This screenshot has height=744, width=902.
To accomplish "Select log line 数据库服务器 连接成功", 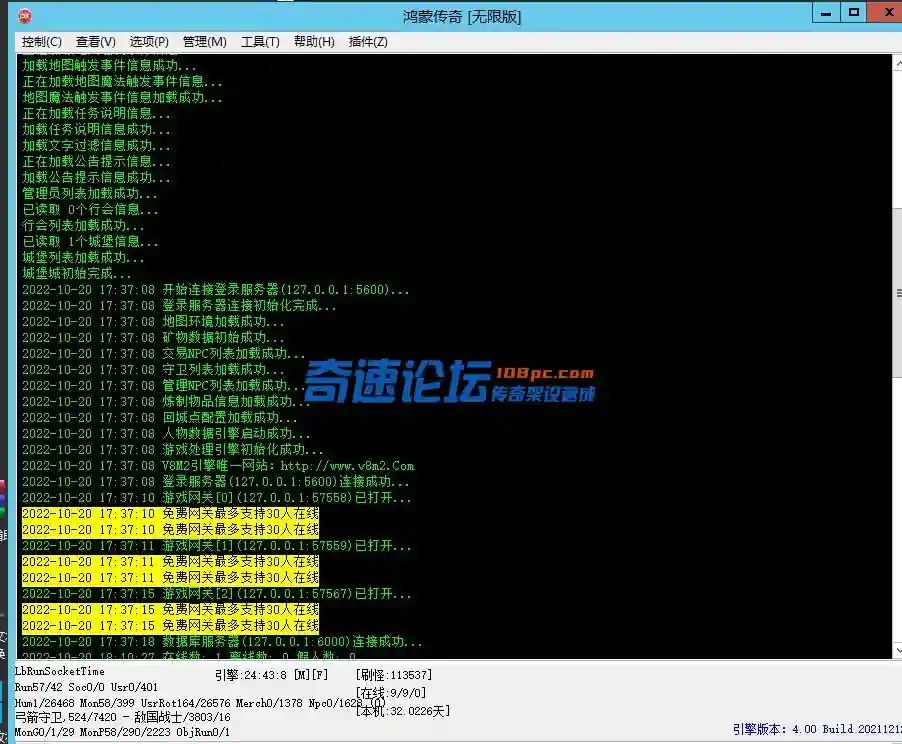I will pos(222,642).
